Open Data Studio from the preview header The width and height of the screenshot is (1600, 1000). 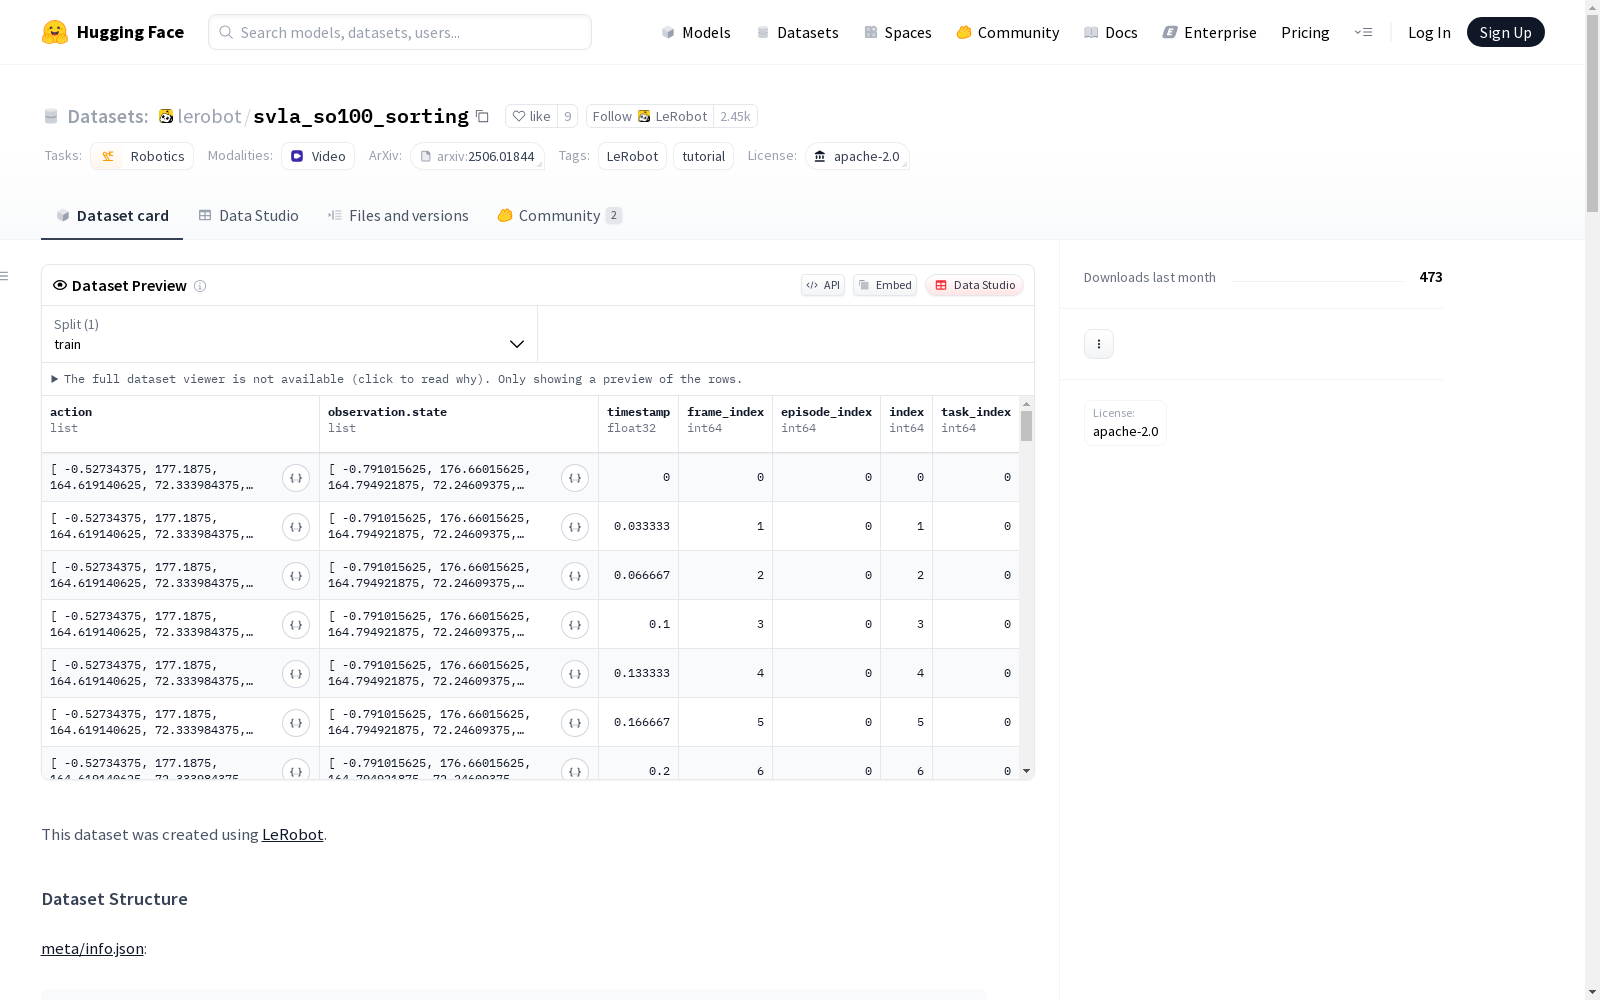tap(975, 285)
